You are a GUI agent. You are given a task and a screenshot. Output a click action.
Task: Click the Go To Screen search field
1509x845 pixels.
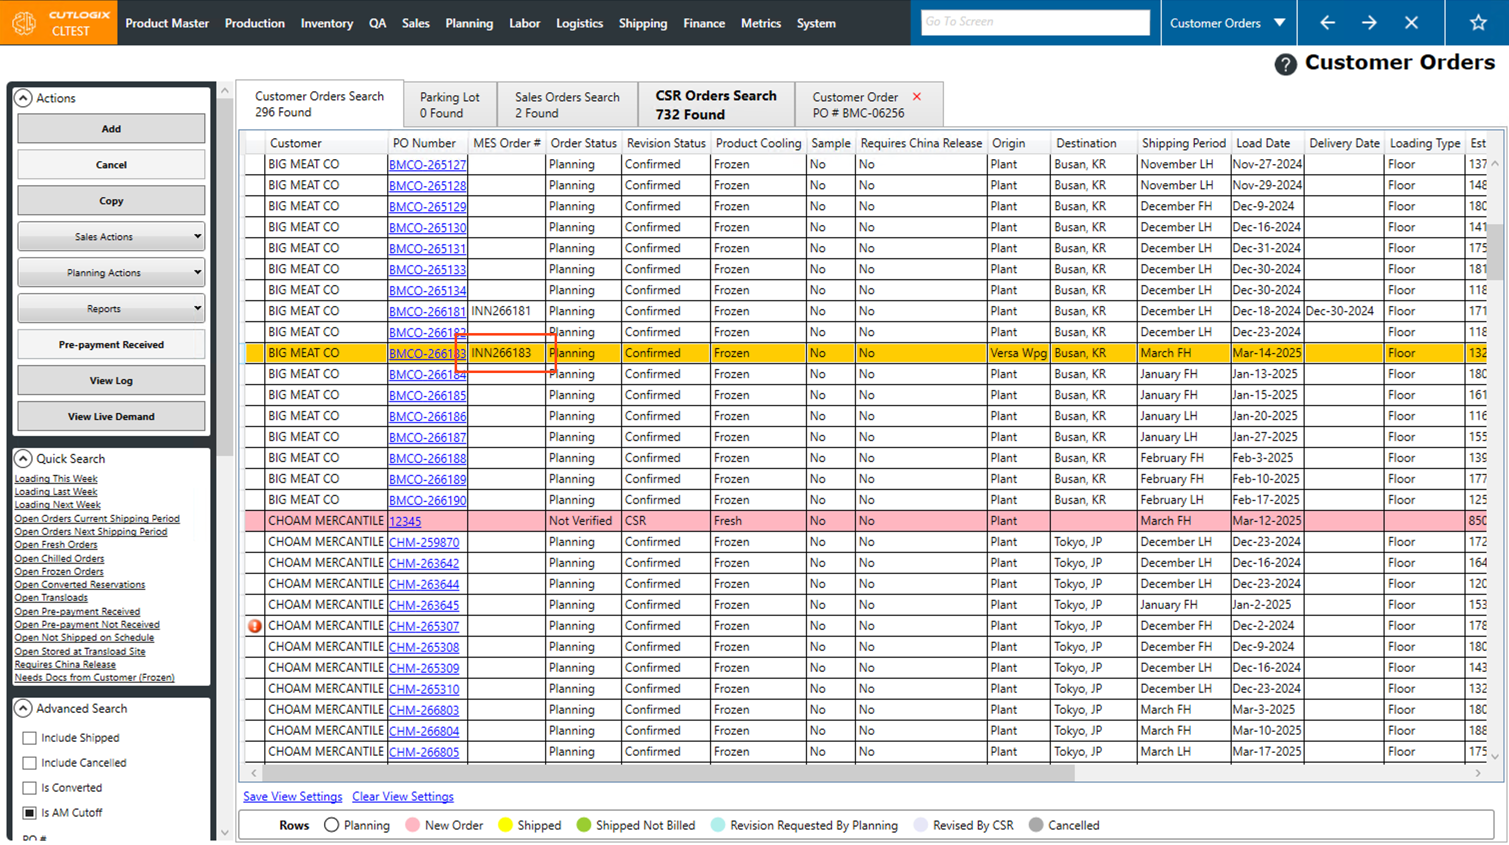point(1034,22)
